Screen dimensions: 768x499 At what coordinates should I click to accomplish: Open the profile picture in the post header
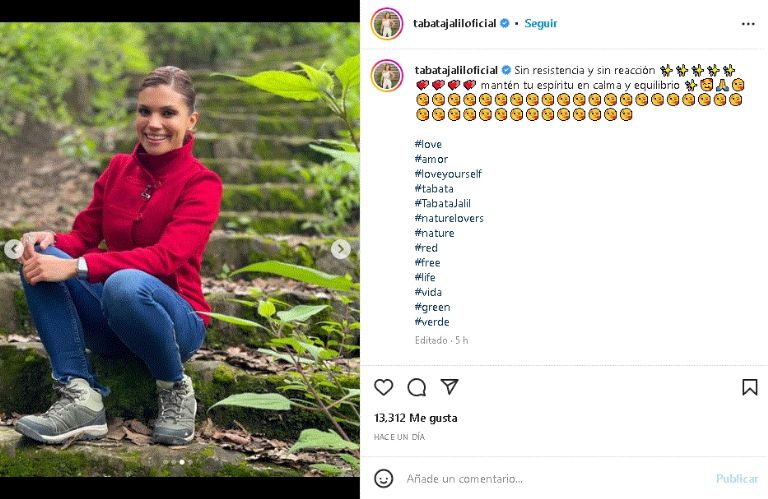click(387, 23)
